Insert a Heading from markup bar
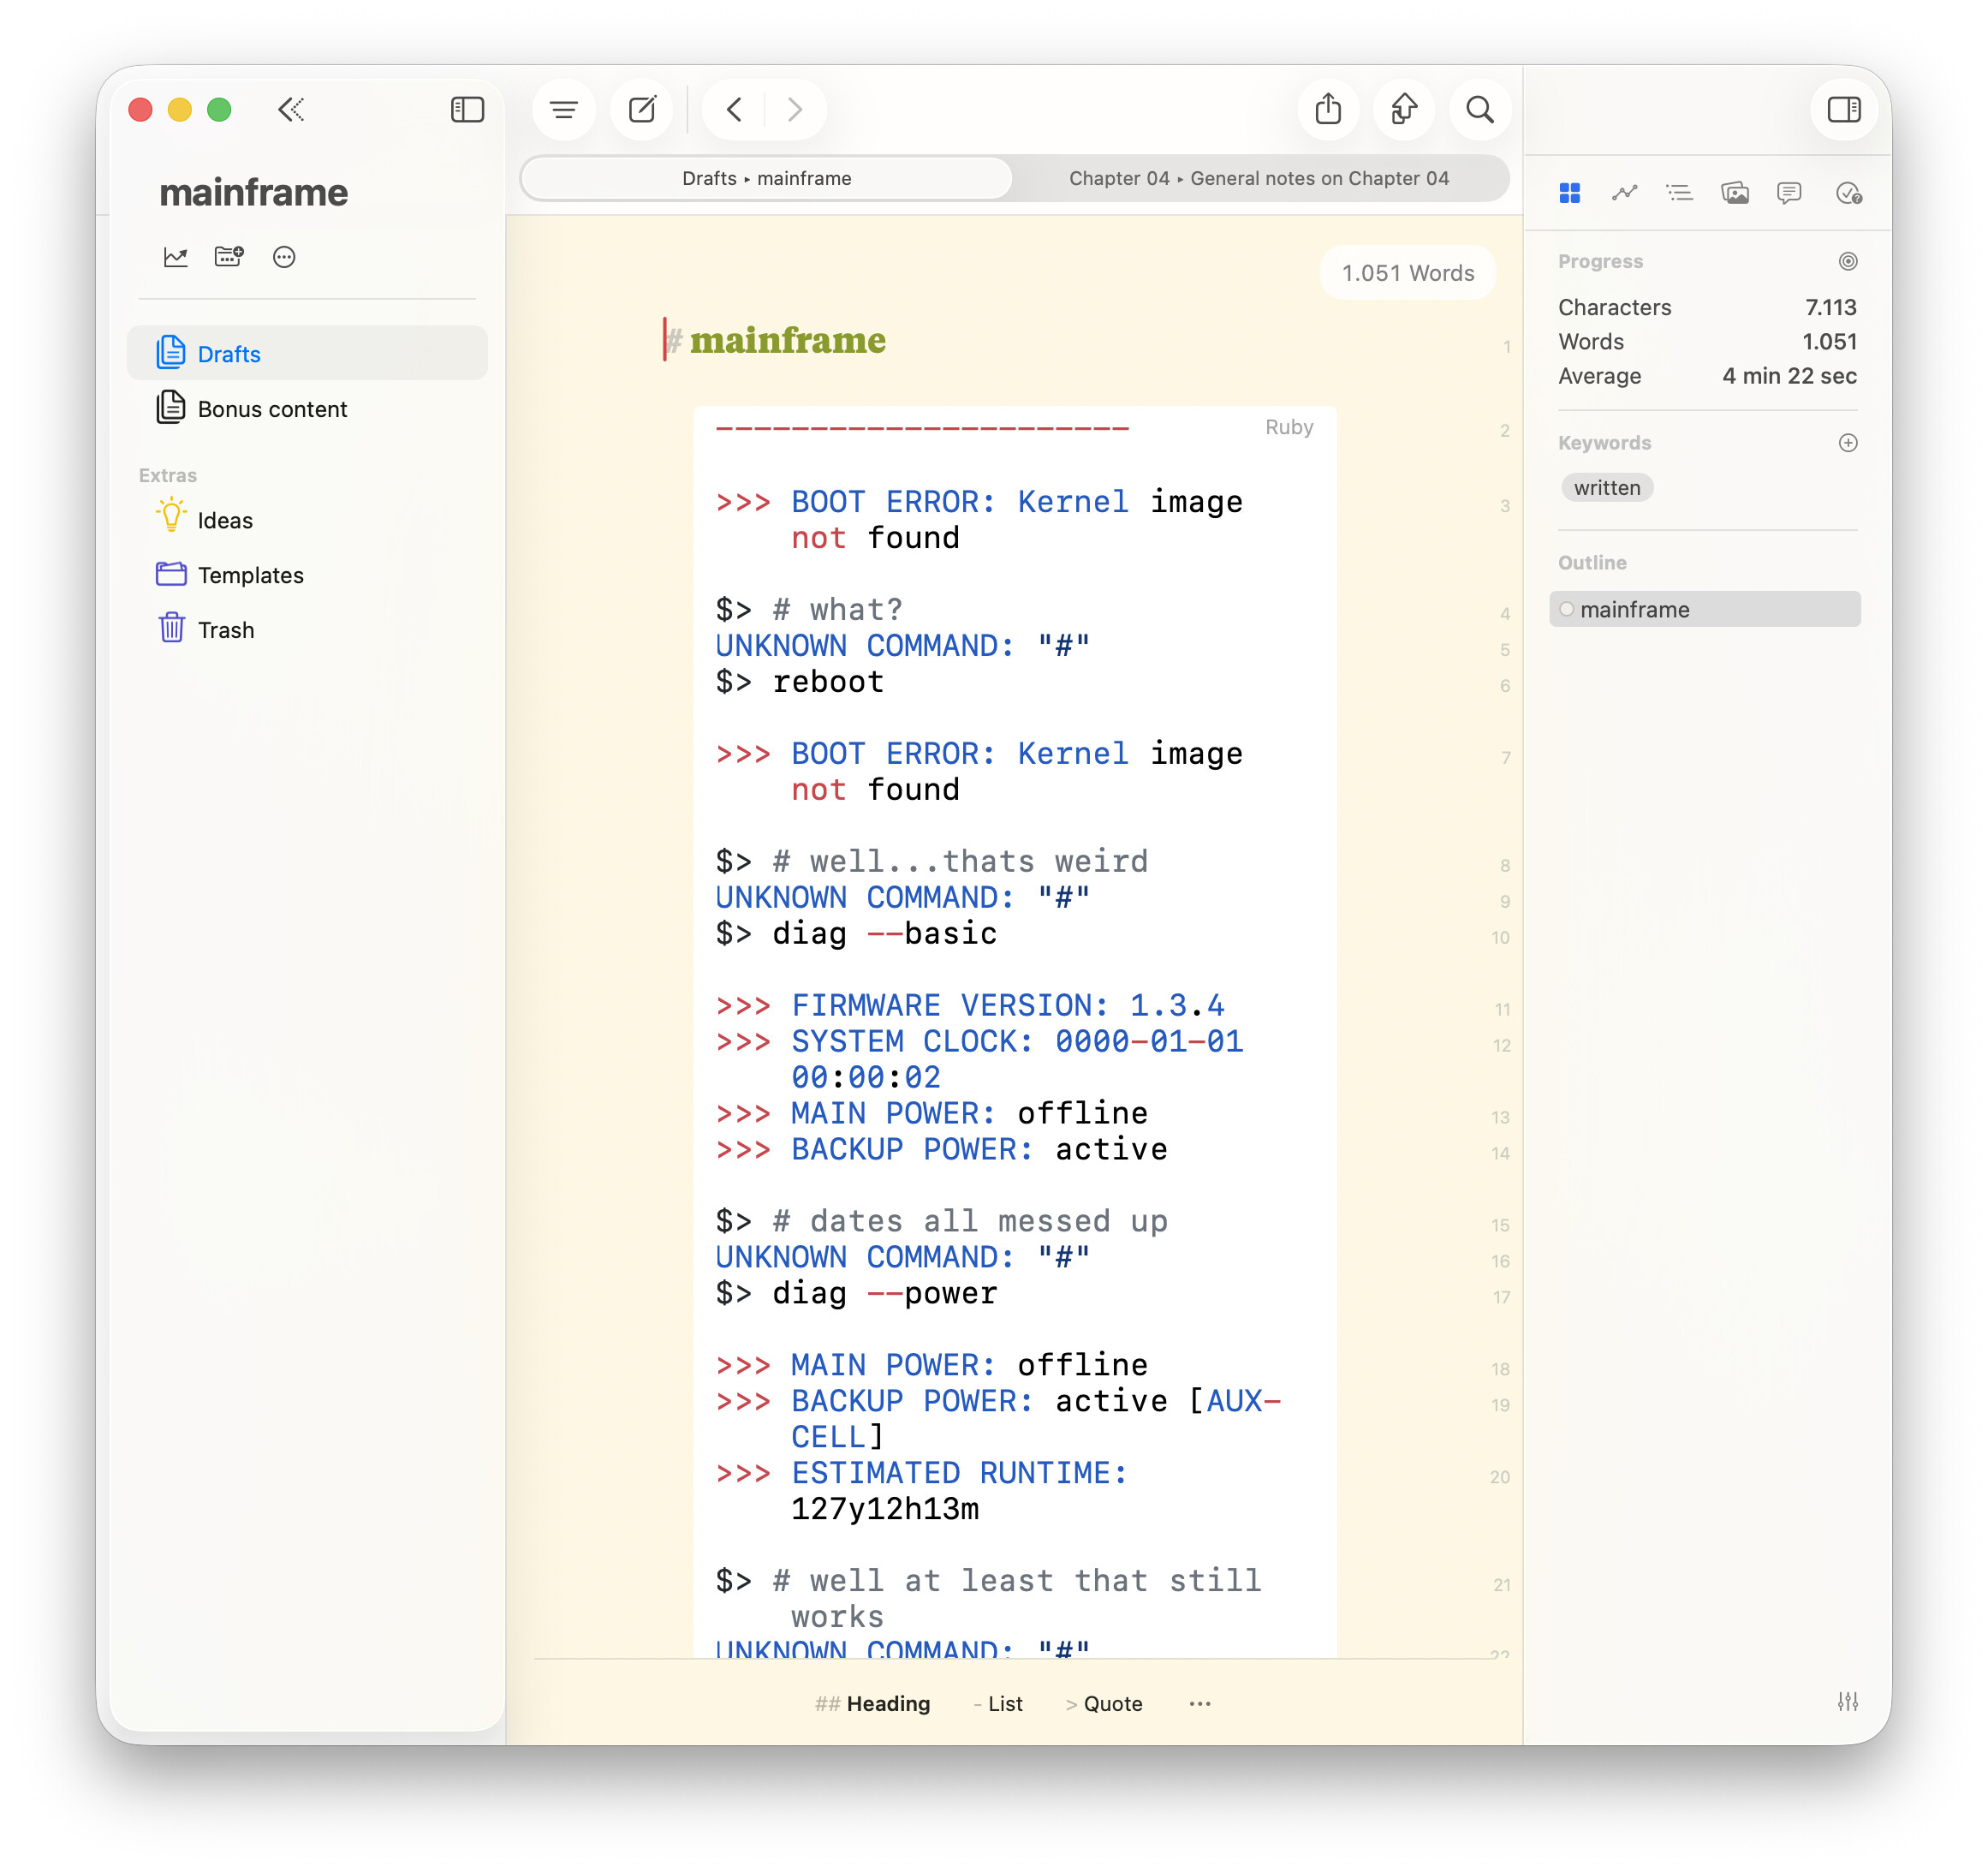Viewport: 1988px width, 1872px height. pyautogui.click(x=873, y=1703)
